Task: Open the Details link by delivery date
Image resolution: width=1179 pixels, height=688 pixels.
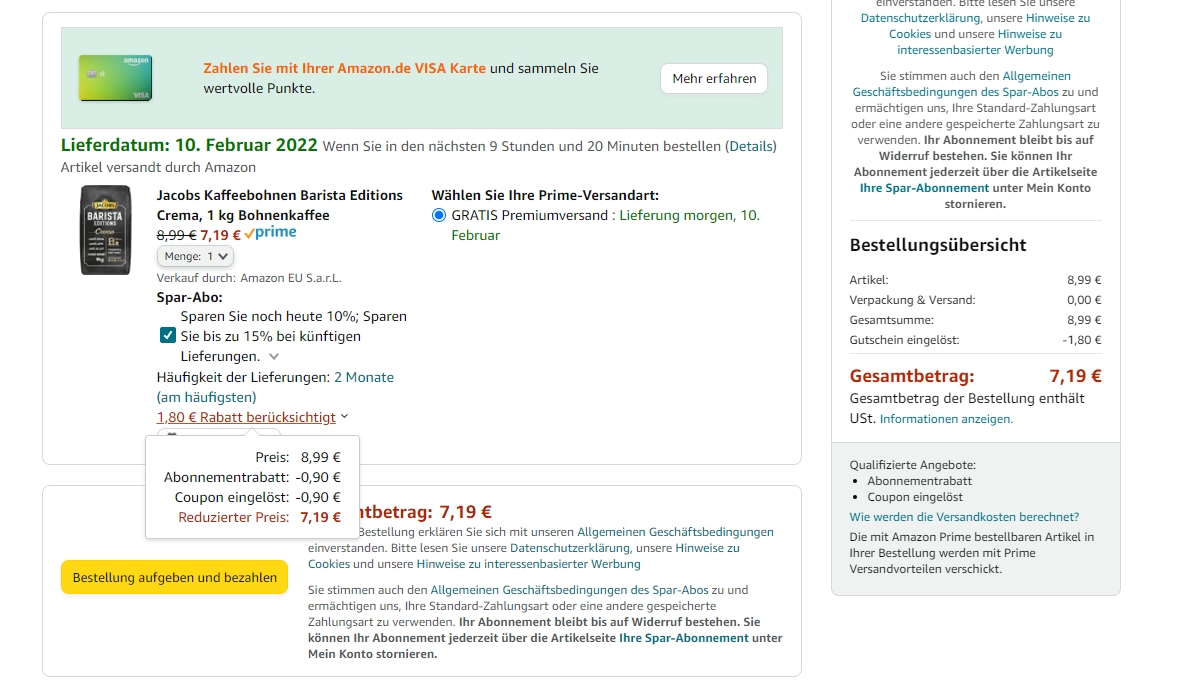Action: coord(750,147)
